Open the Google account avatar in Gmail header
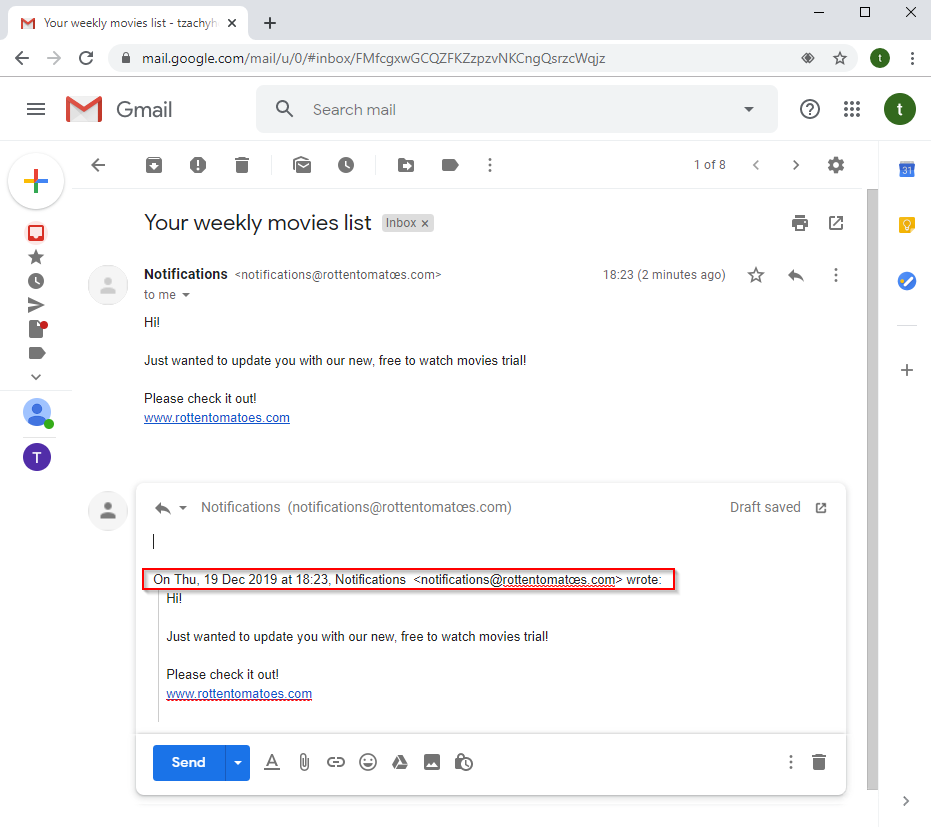931x827 pixels. coord(899,109)
